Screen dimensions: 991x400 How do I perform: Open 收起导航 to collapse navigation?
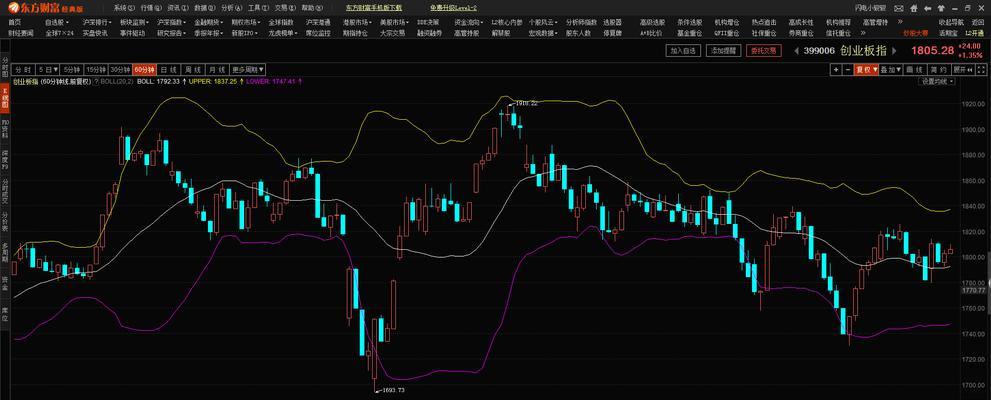(951, 22)
